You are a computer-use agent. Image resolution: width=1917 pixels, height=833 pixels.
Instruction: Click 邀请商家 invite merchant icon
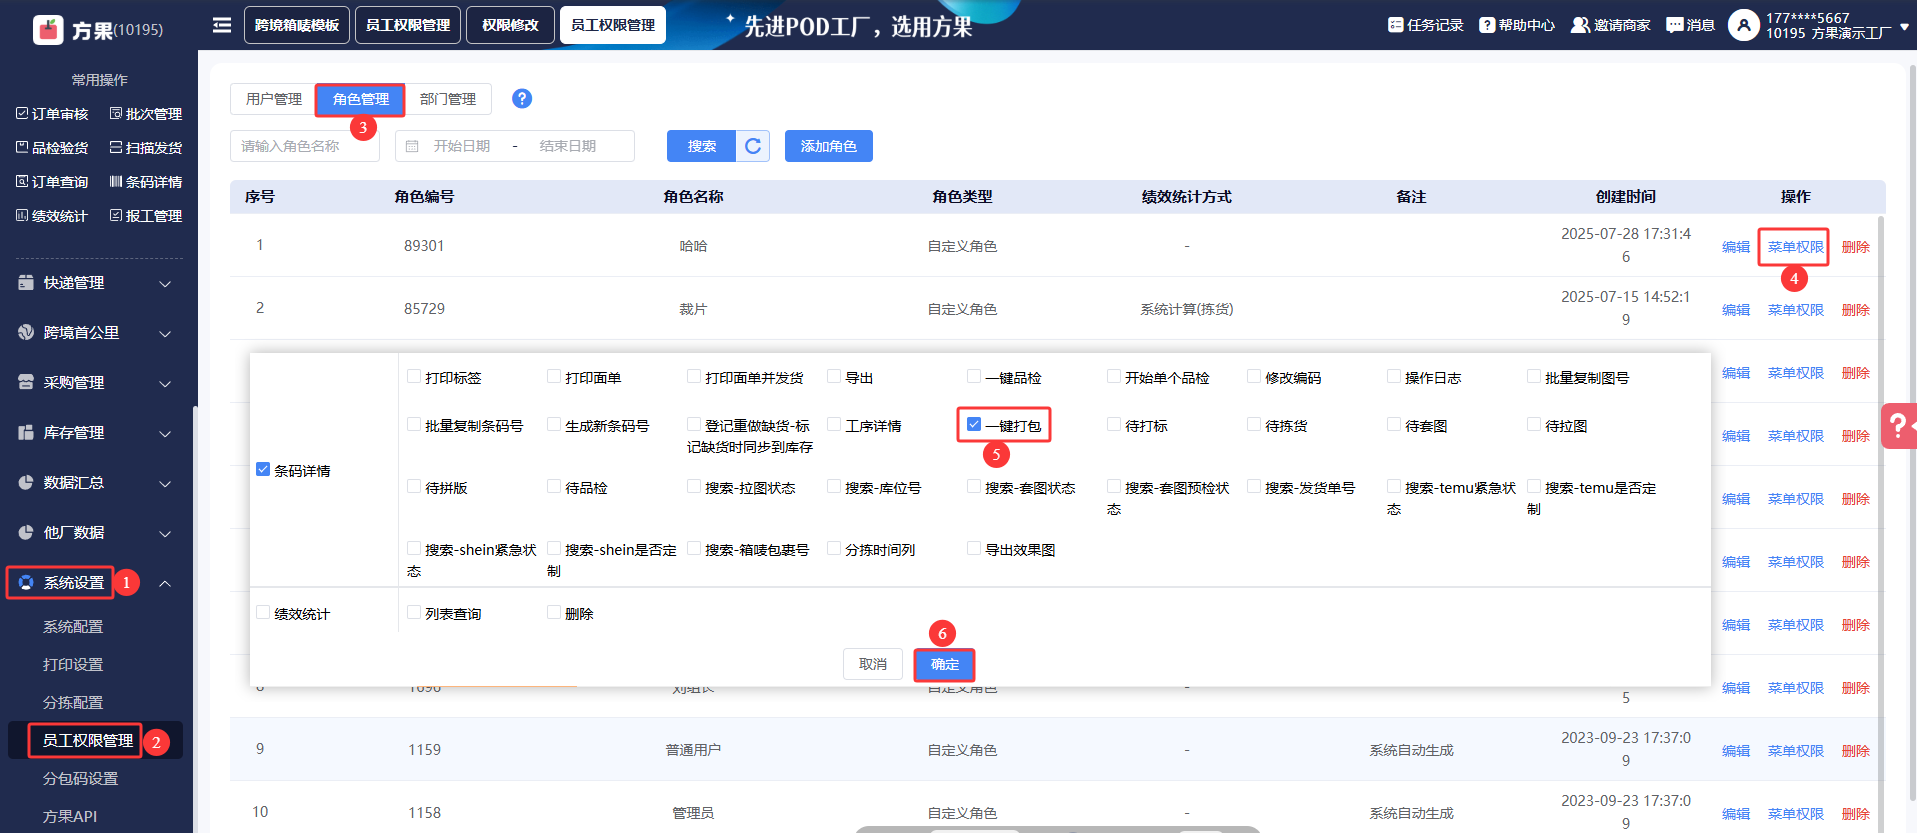point(1580,25)
